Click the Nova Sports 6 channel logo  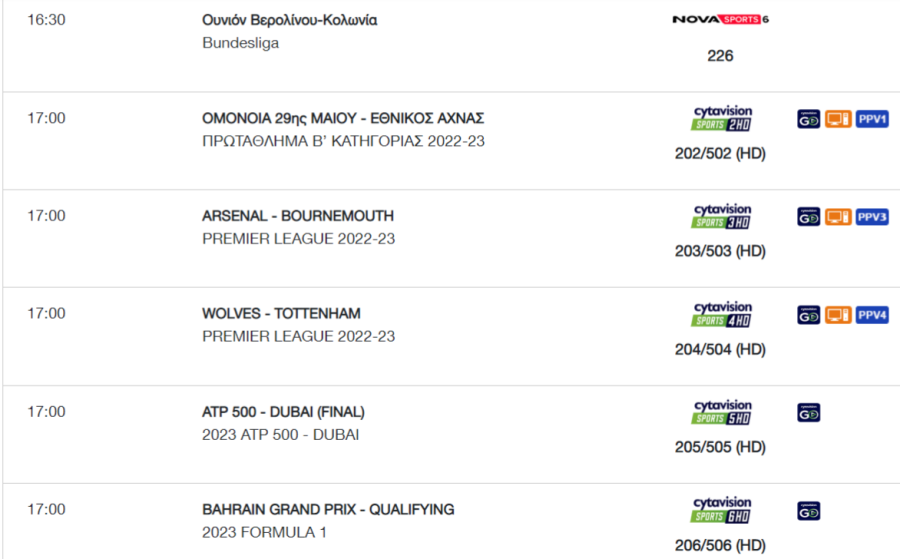720,20
